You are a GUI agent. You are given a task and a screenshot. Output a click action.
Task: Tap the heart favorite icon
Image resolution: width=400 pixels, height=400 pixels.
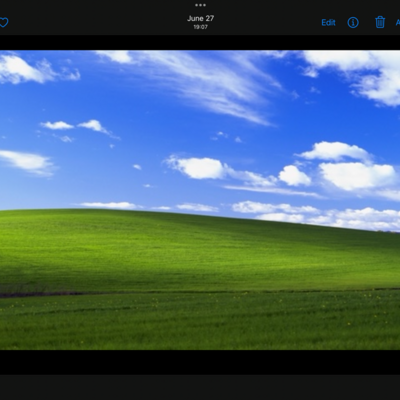(x=3, y=22)
